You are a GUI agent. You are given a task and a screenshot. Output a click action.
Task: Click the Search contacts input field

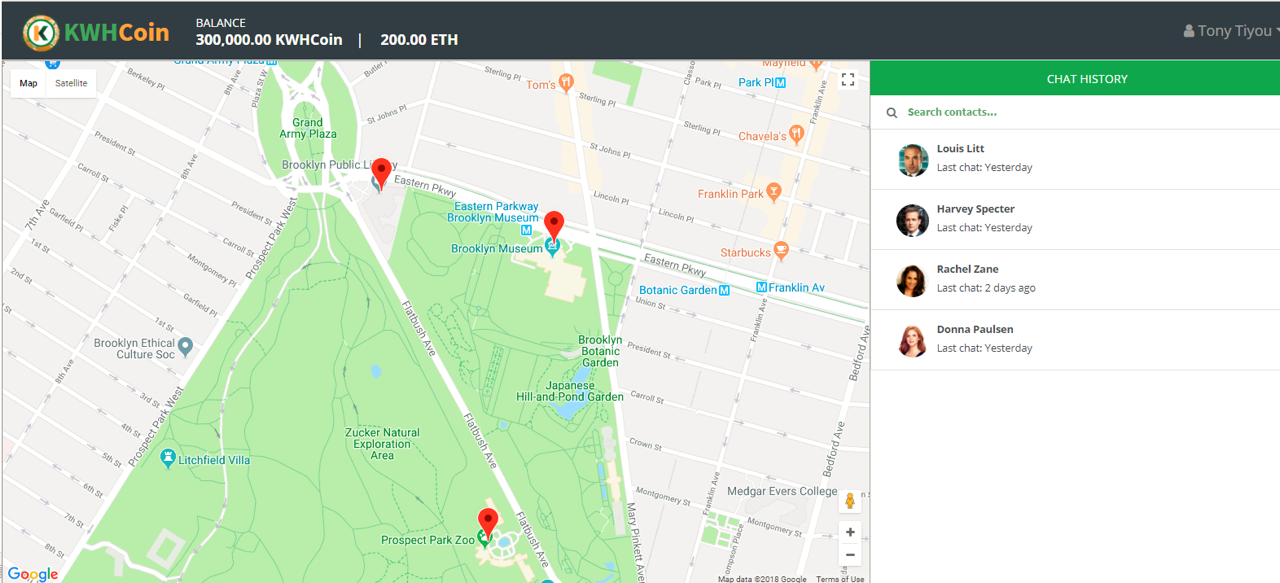pyautogui.click(x=1080, y=112)
